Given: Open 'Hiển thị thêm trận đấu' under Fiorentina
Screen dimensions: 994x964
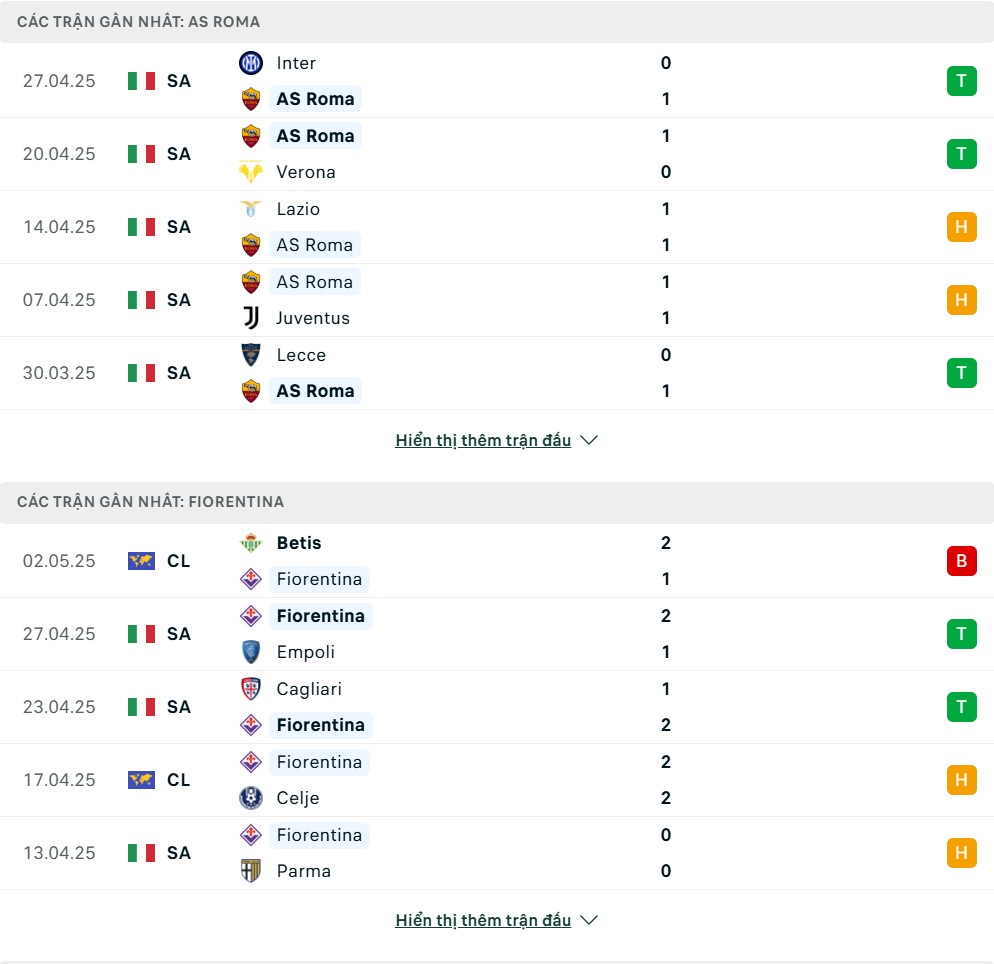Looking at the screenshot, I should pyautogui.click(x=483, y=920).
